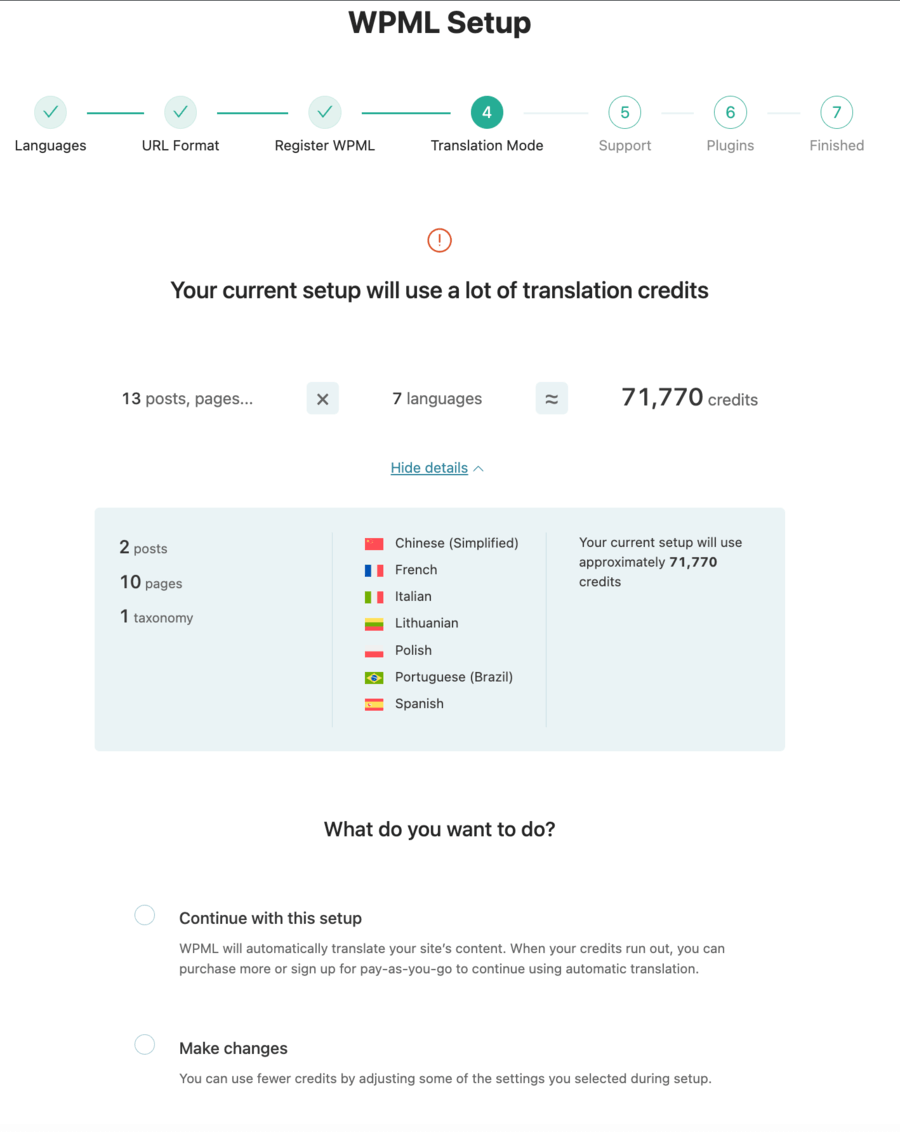900x1132 pixels.
Task: Click the Portuguese (Brazil) flag icon
Action: (x=374, y=677)
